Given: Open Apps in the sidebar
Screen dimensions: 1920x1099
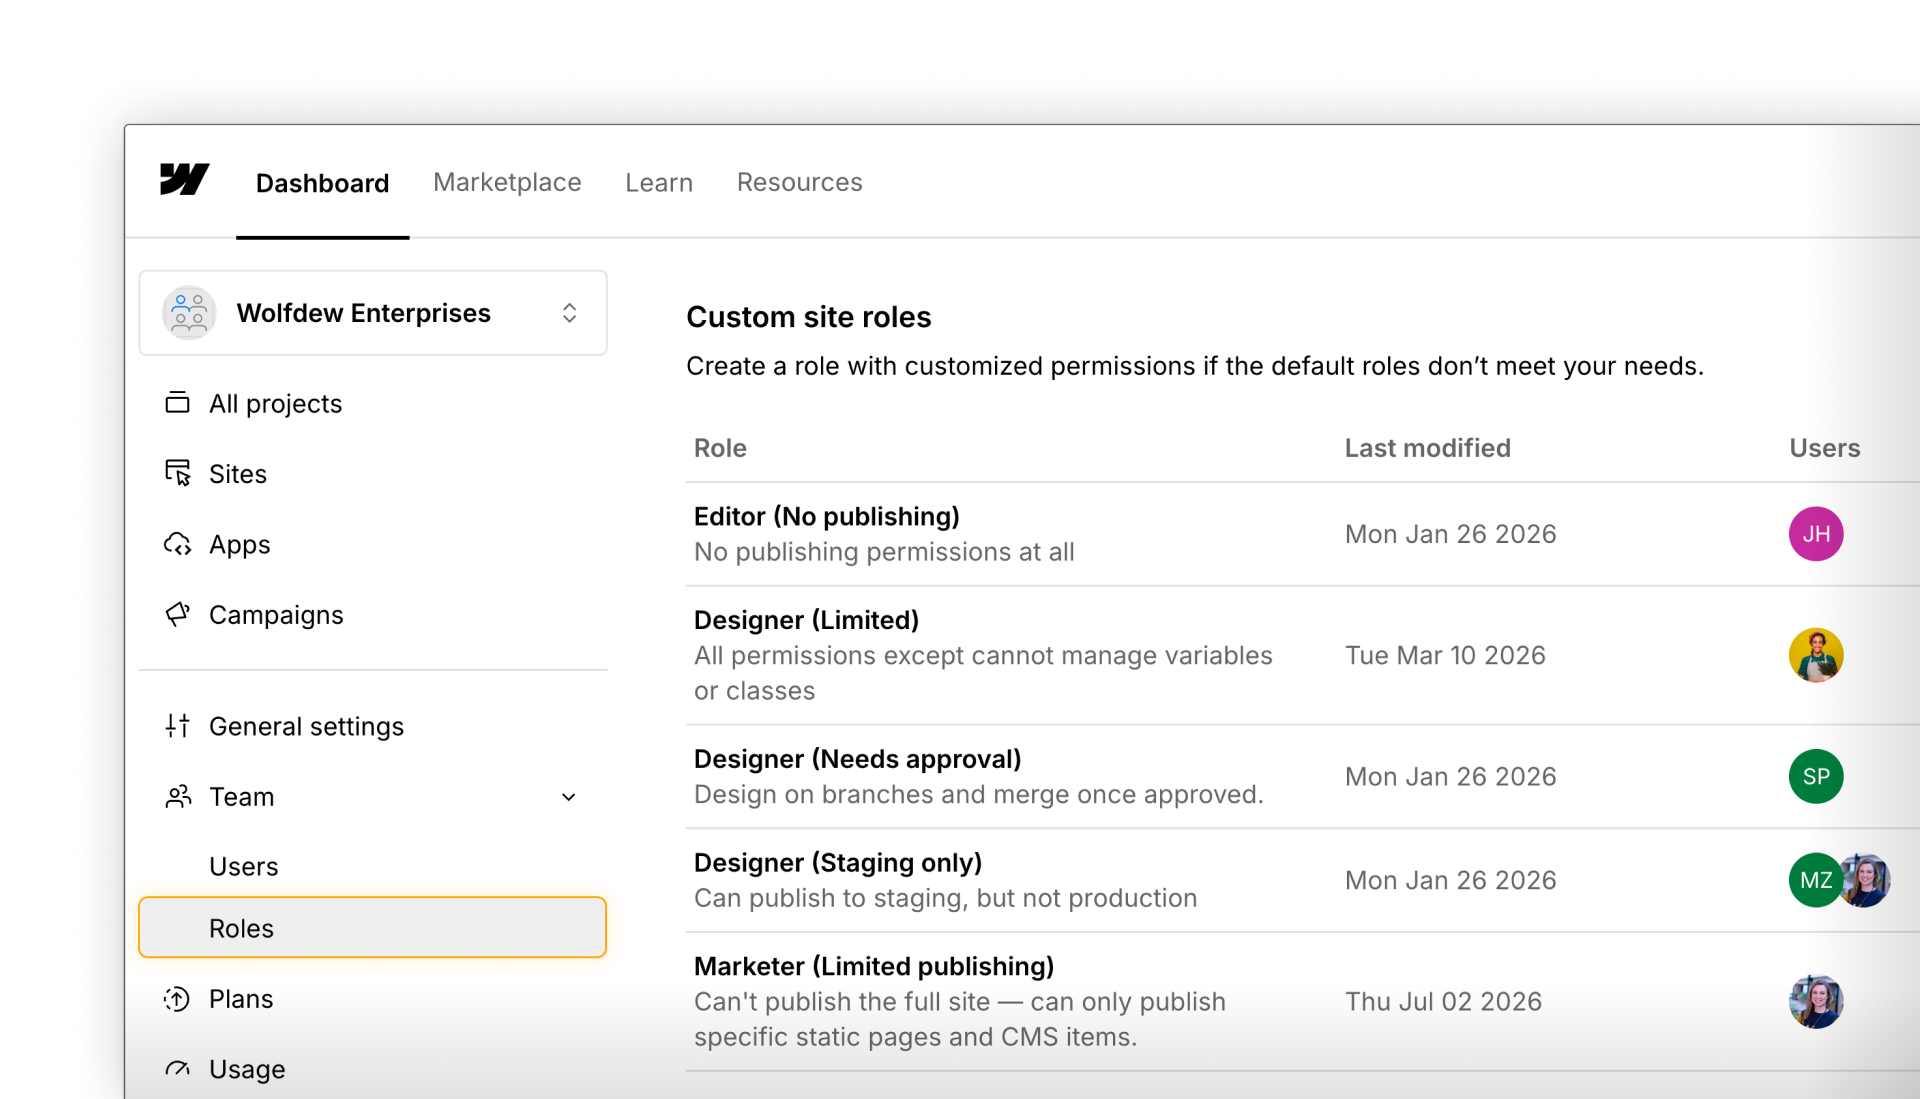Looking at the screenshot, I should click(239, 545).
